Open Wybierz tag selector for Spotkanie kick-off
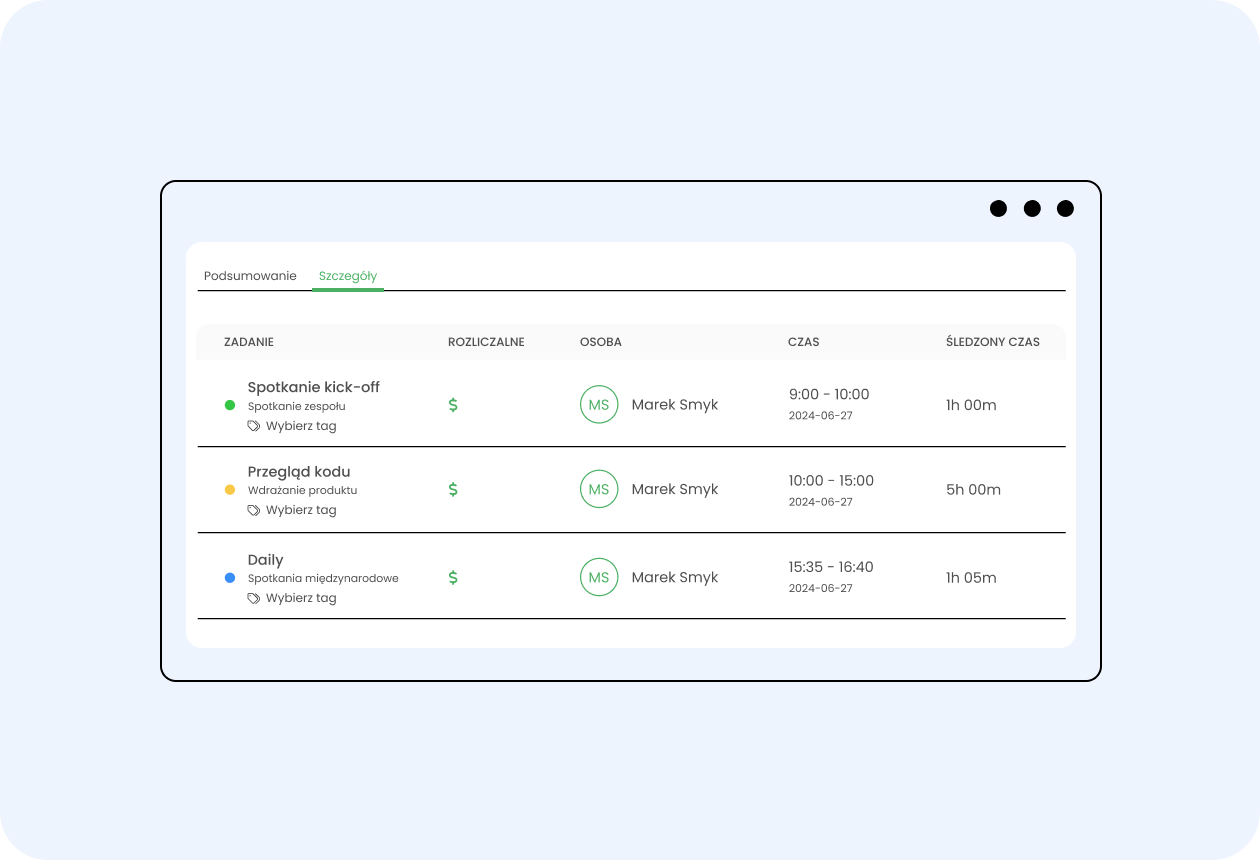 click(x=301, y=426)
